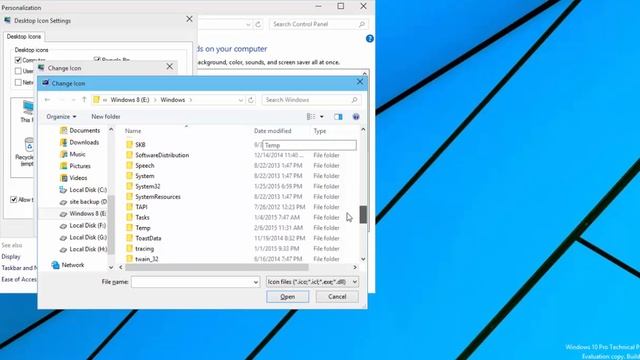Click the SoftwareDistribution folder icon

click(x=129, y=155)
